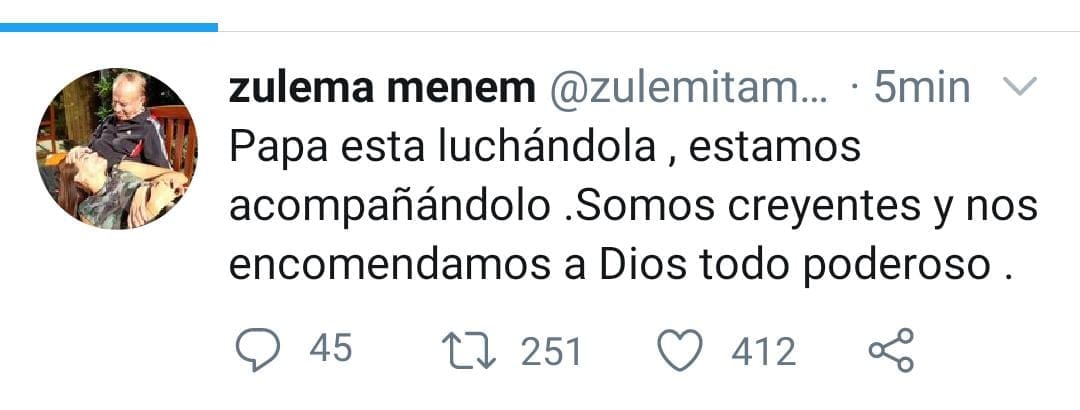Select the blue active tab indicator
Viewport: 1080px width, 410px height.
(x=108, y=27)
